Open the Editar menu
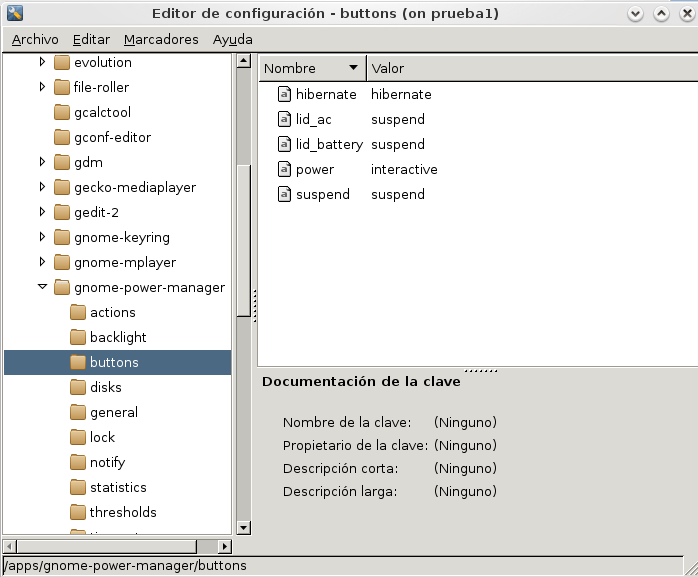 [91, 40]
